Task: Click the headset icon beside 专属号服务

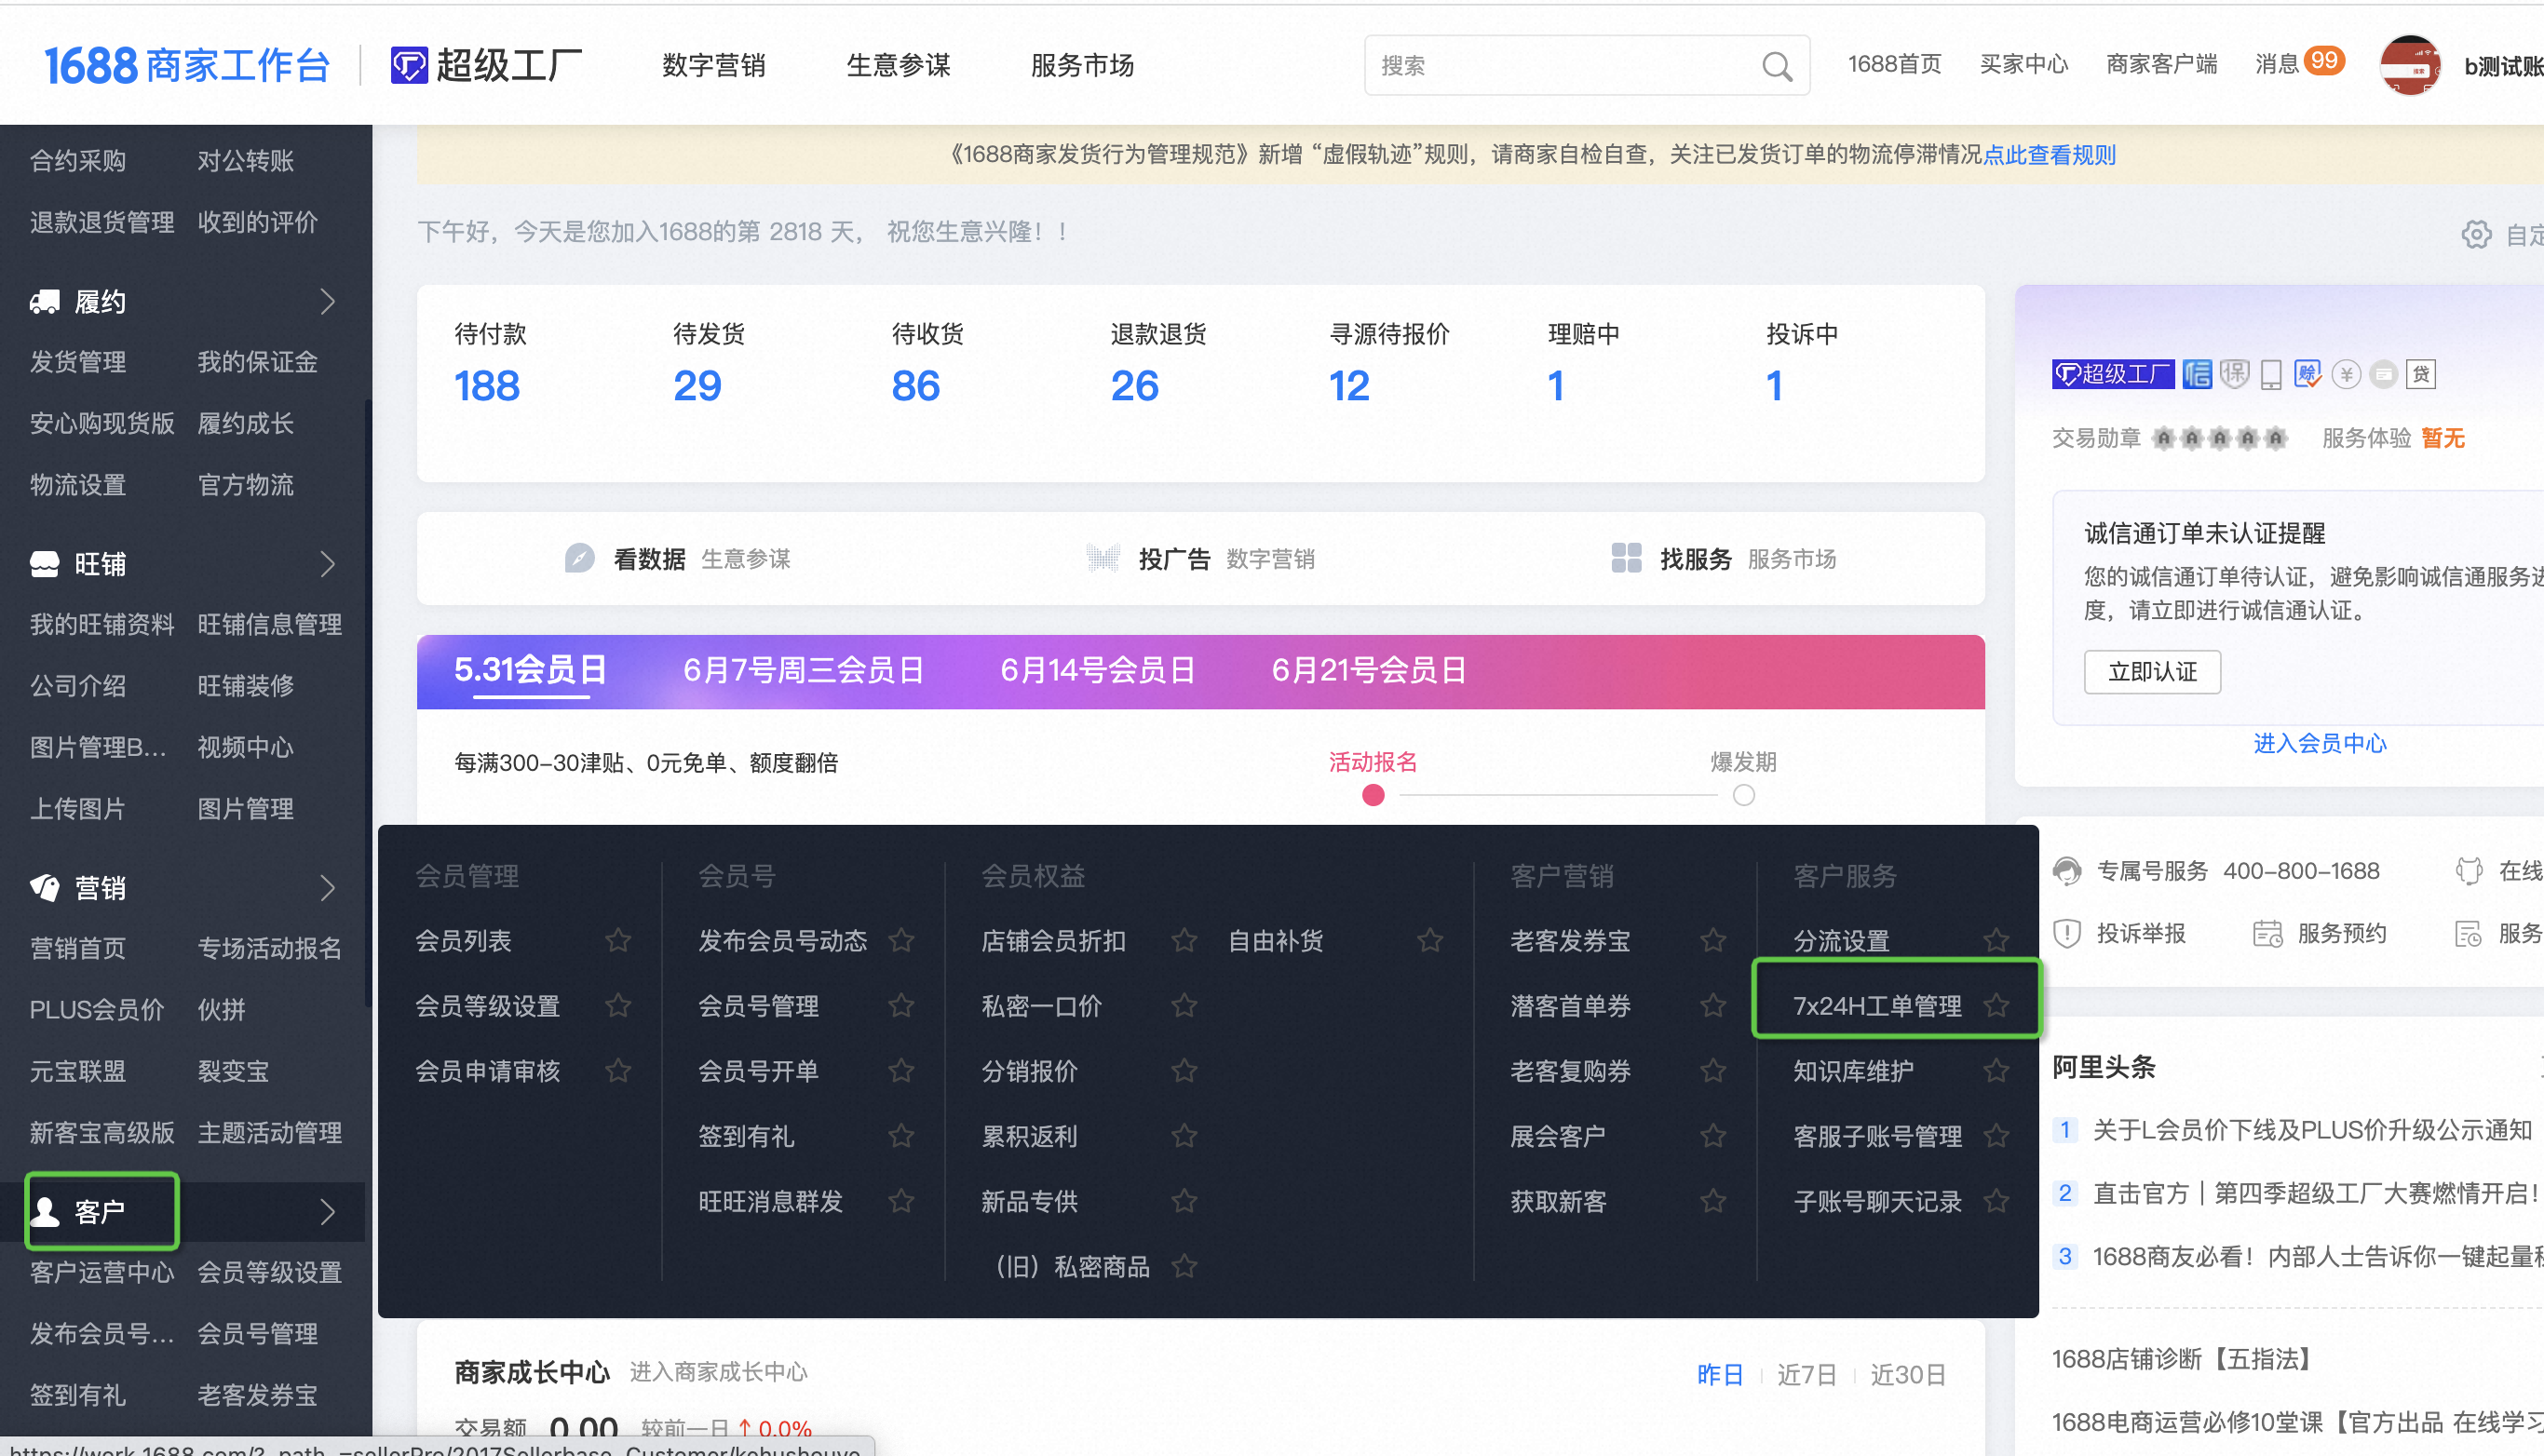Action: pos(2067,871)
